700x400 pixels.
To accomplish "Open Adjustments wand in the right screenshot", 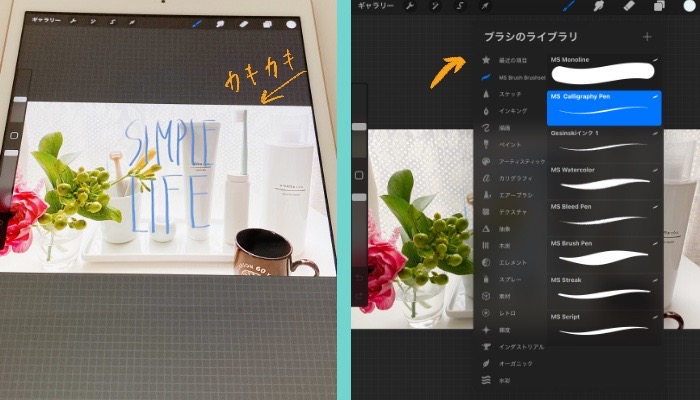I will click(x=435, y=6).
